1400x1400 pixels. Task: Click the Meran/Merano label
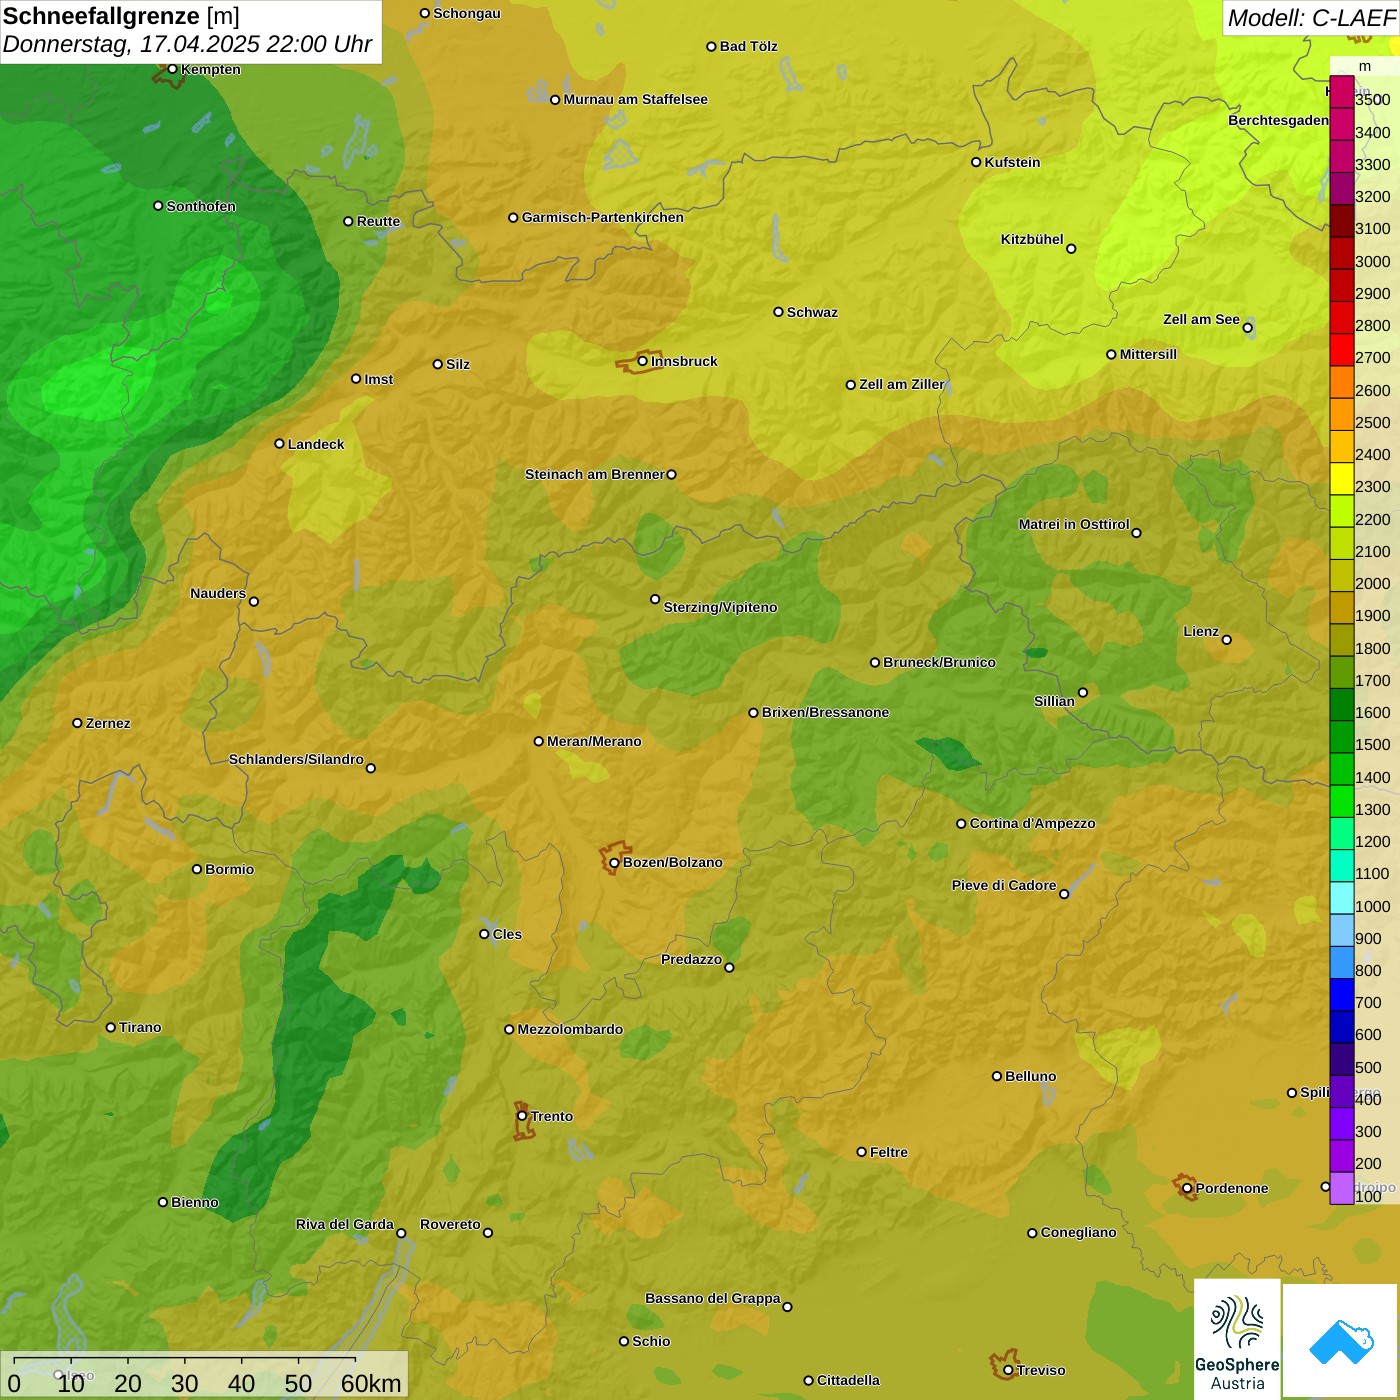594,741
